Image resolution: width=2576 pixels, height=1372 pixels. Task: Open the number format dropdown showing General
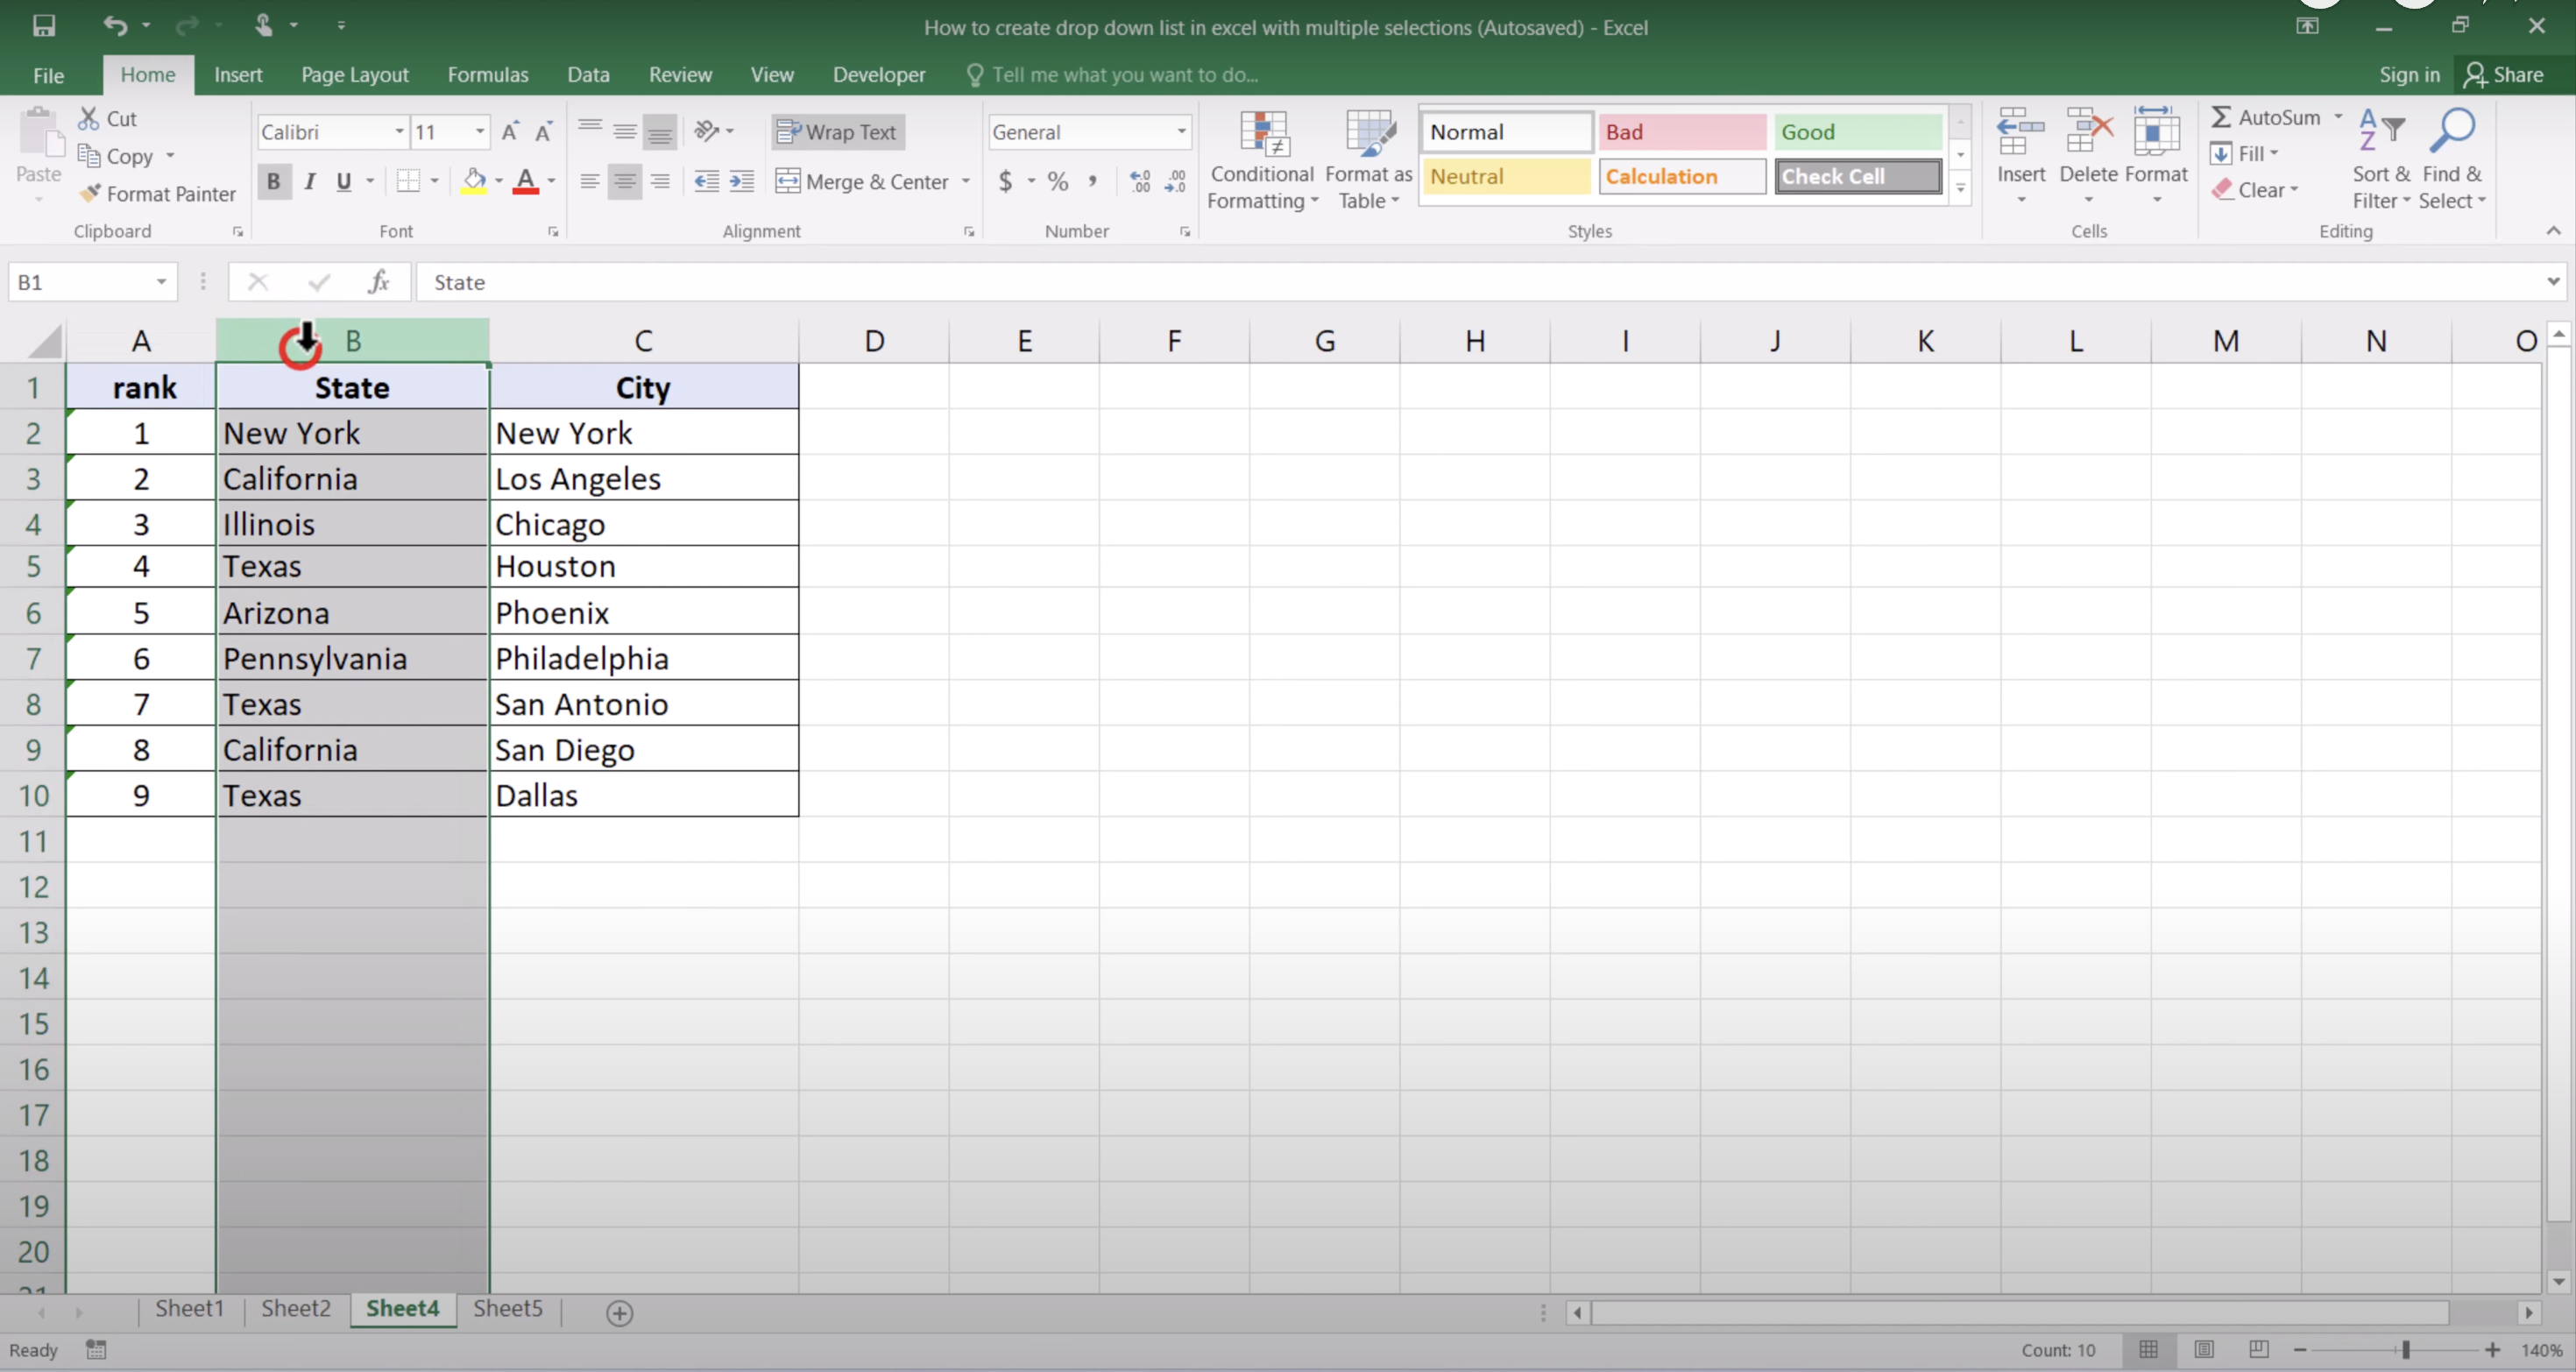pos(1181,132)
